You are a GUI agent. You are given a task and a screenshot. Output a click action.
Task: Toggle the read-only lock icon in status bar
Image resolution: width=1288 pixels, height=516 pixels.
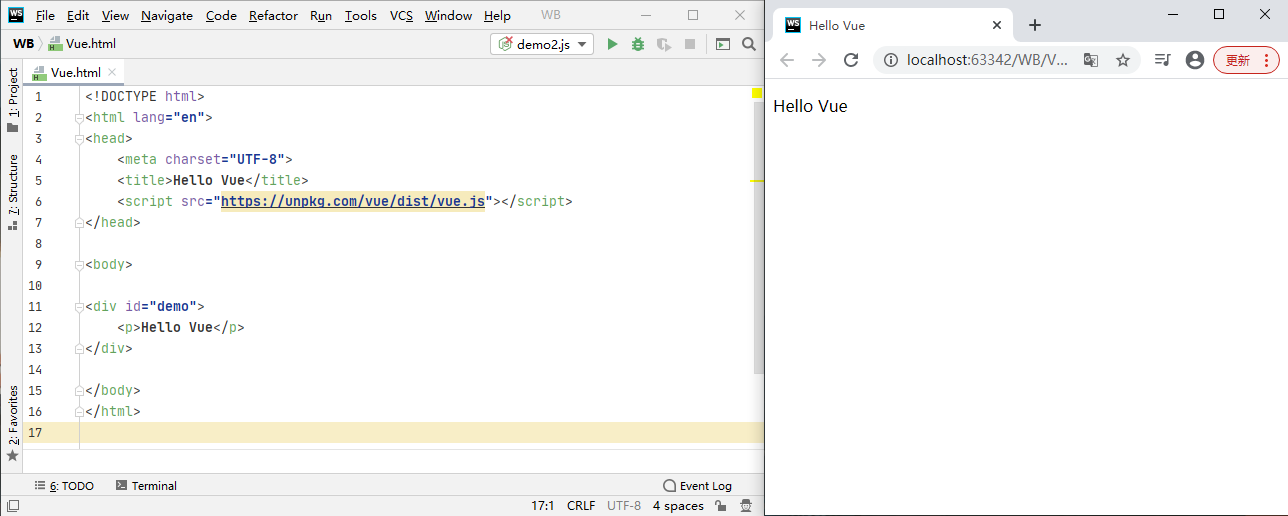[x=720, y=506]
